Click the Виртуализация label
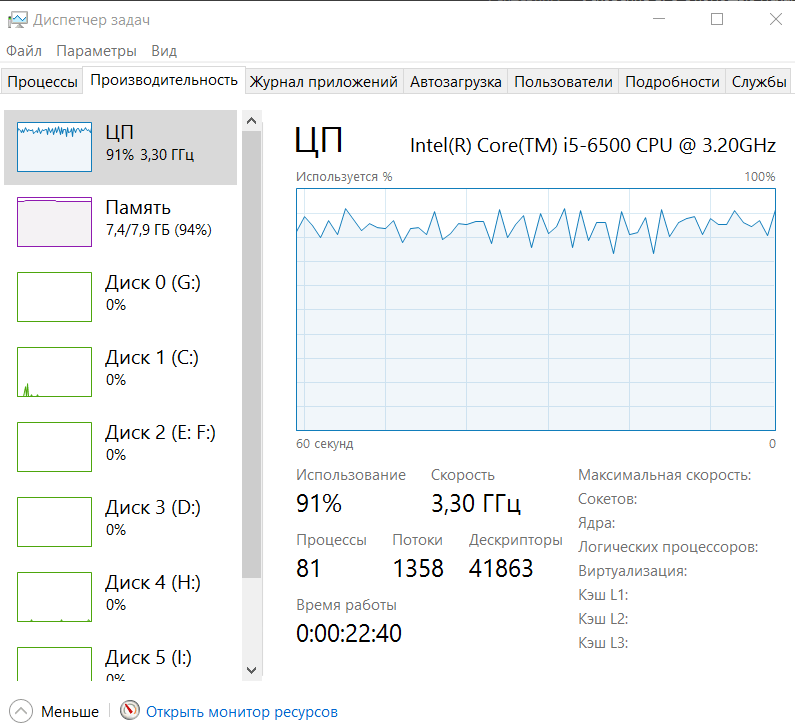This screenshot has width=795, height=728. (633, 571)
